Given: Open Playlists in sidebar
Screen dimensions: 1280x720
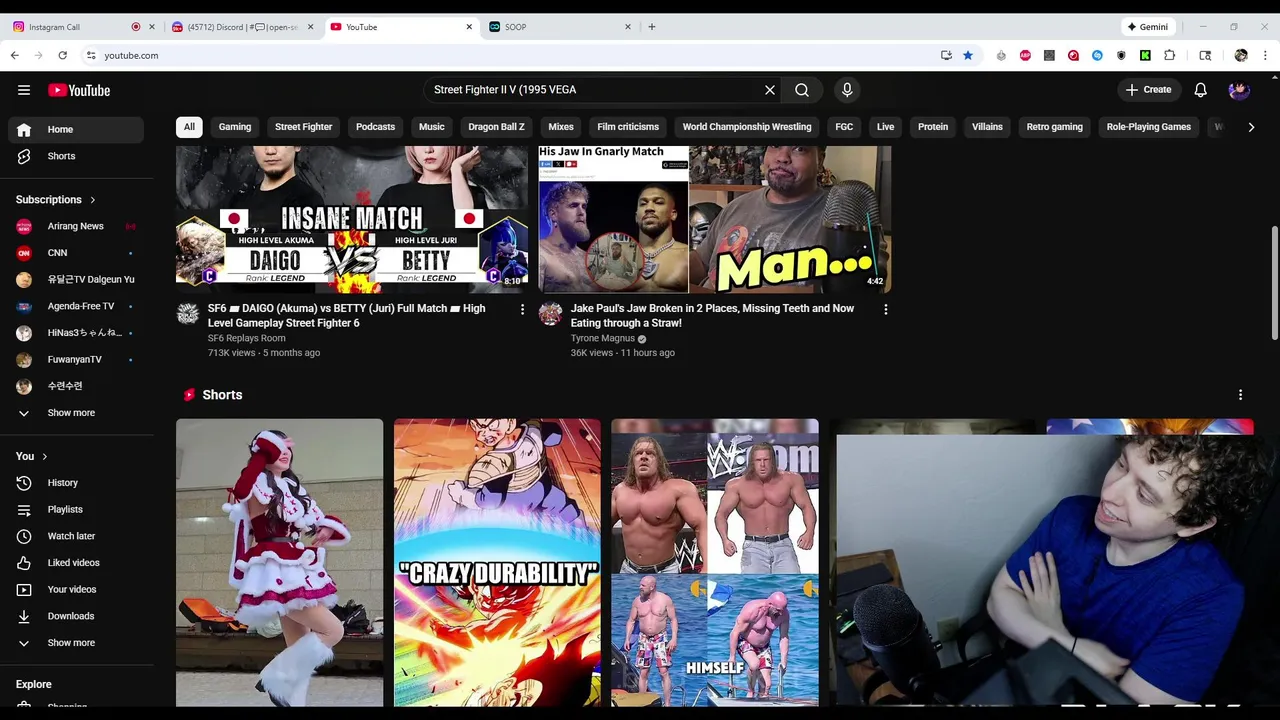Looking at the screenshot, I should coord(76,510).
